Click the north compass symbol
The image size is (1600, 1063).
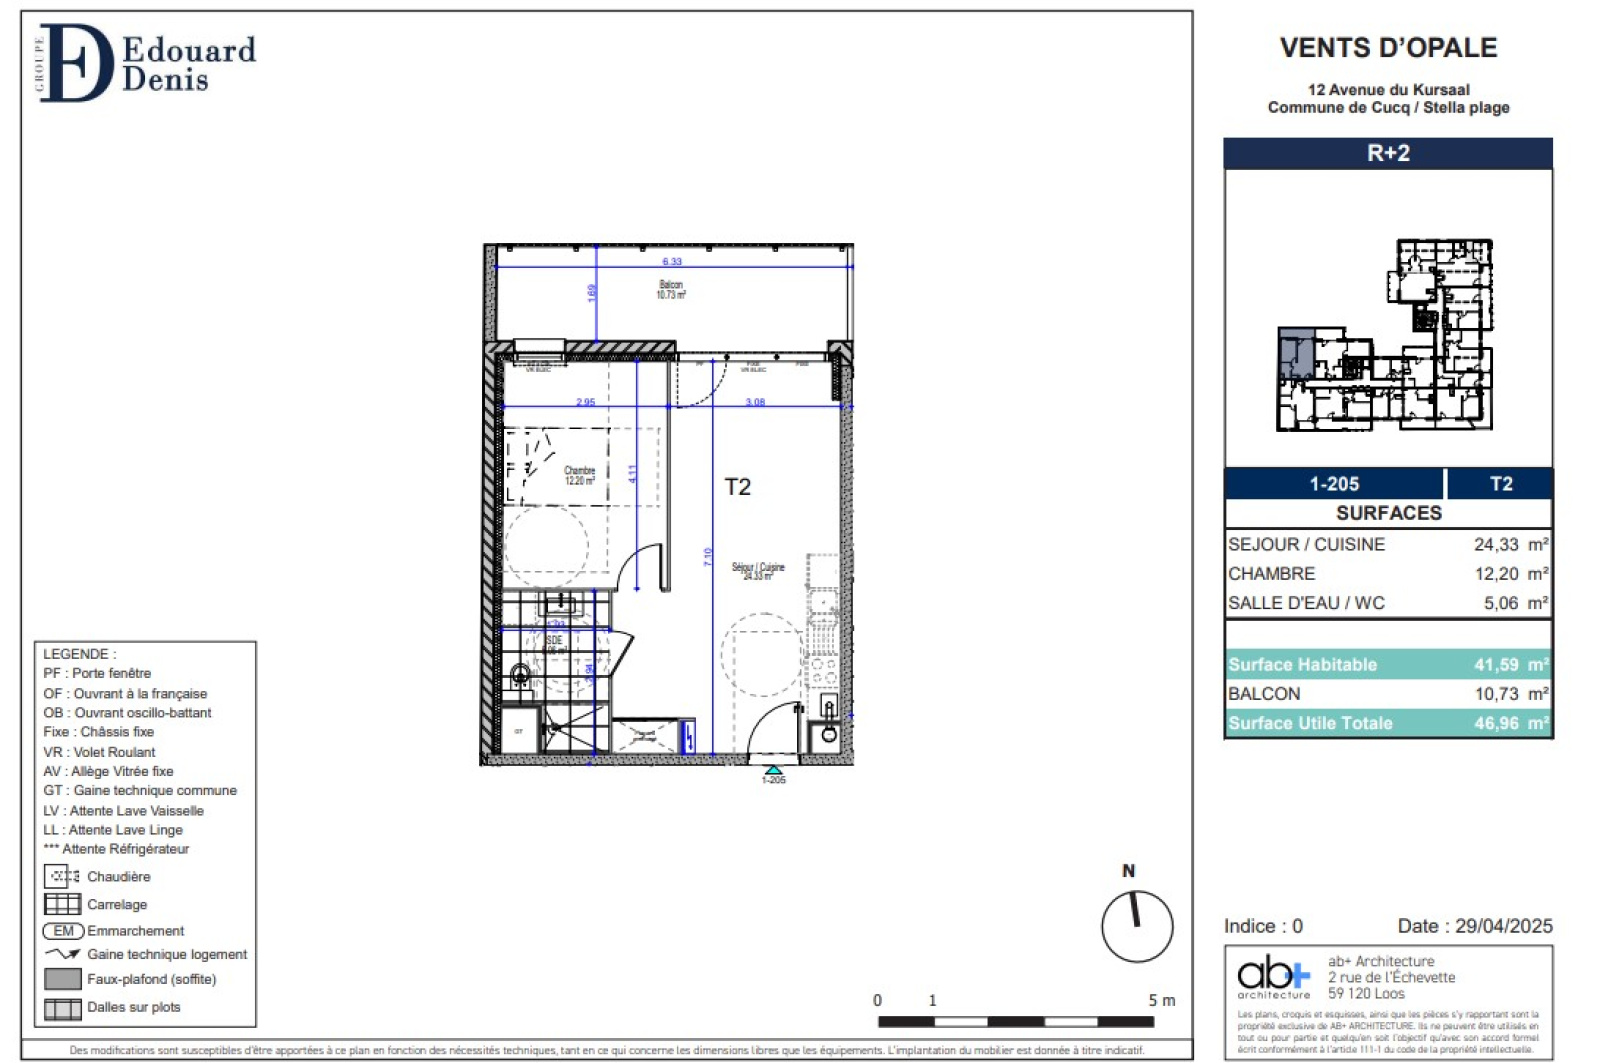tap(1136, 925)
